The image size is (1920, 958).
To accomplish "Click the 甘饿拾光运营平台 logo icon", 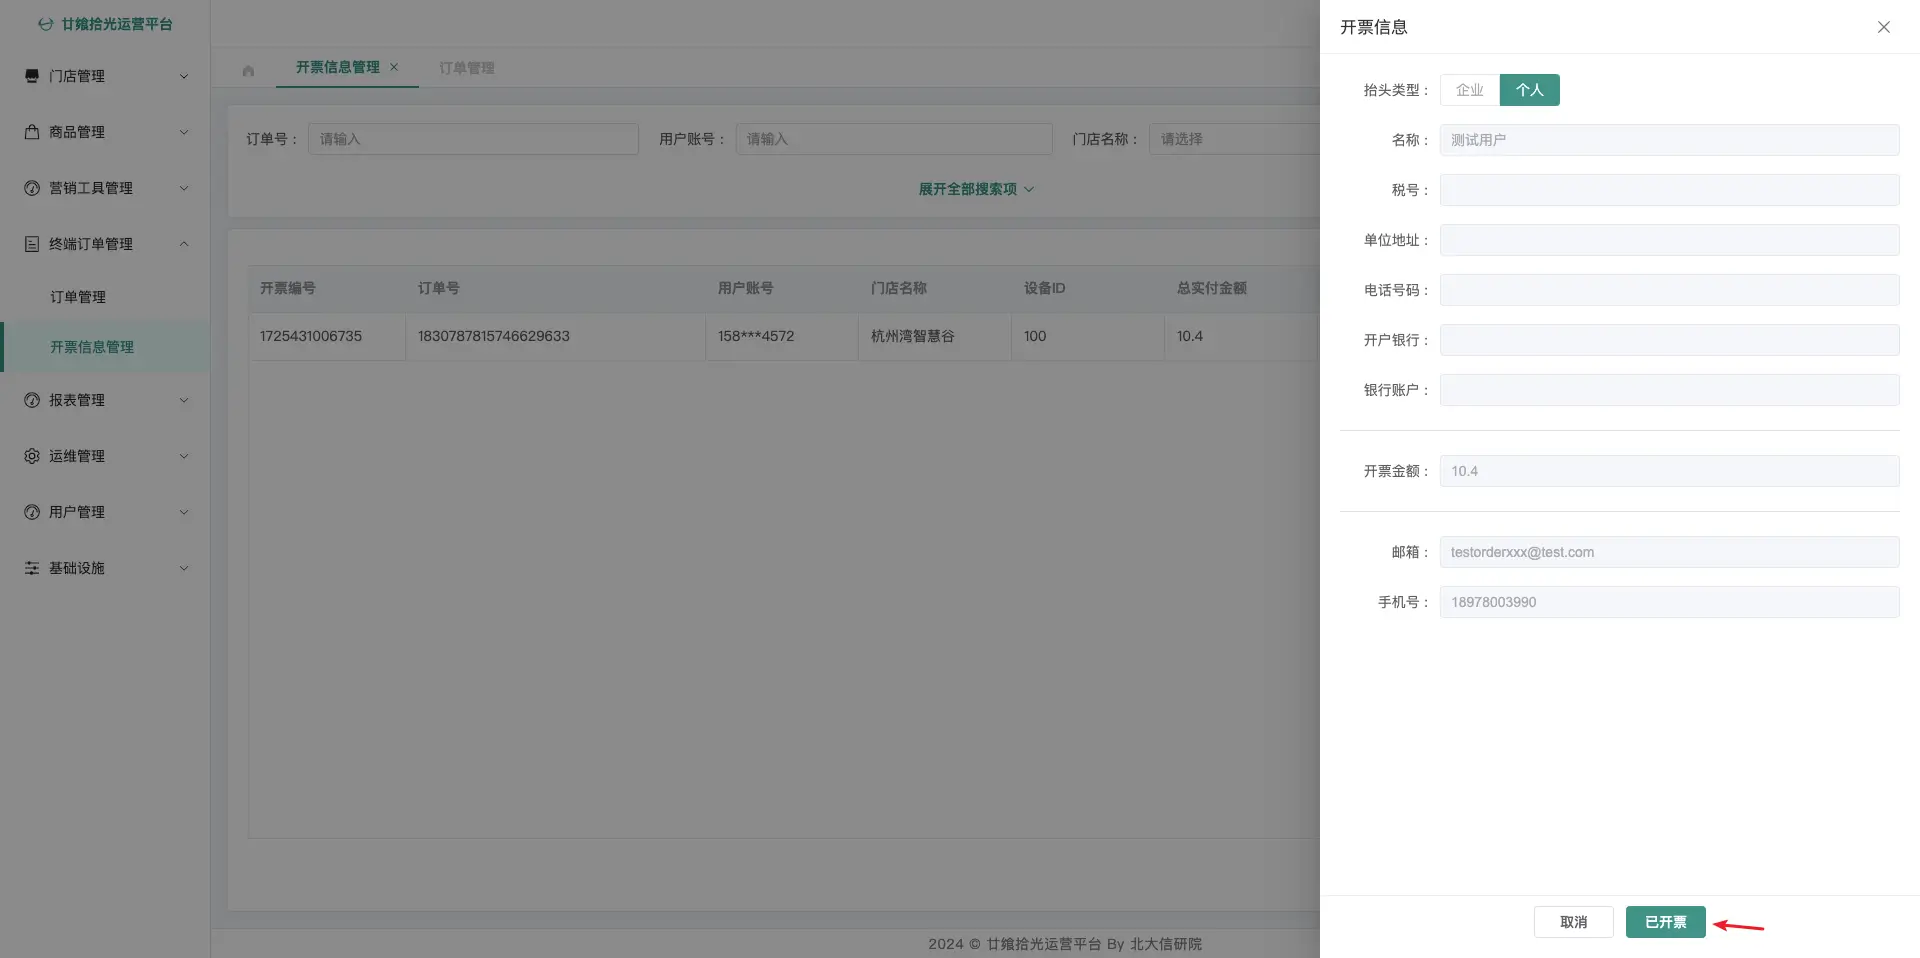I will pos(45,24).
